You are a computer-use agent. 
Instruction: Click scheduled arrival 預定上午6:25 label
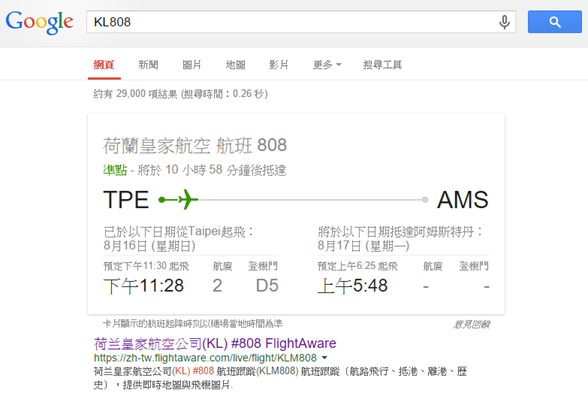[357, 266]
